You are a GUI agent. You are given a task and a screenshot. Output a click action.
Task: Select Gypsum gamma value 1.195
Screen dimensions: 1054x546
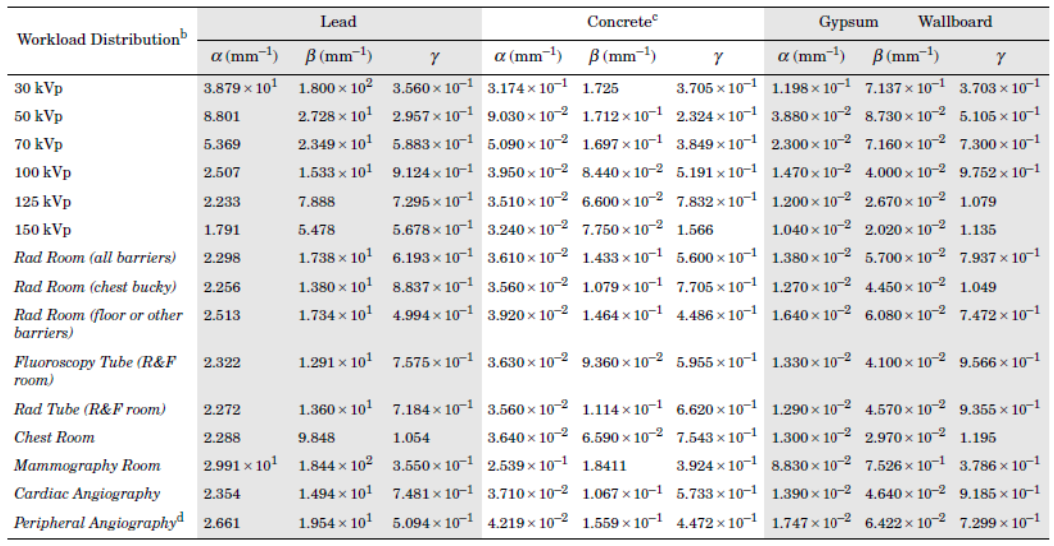pos(977,437)
